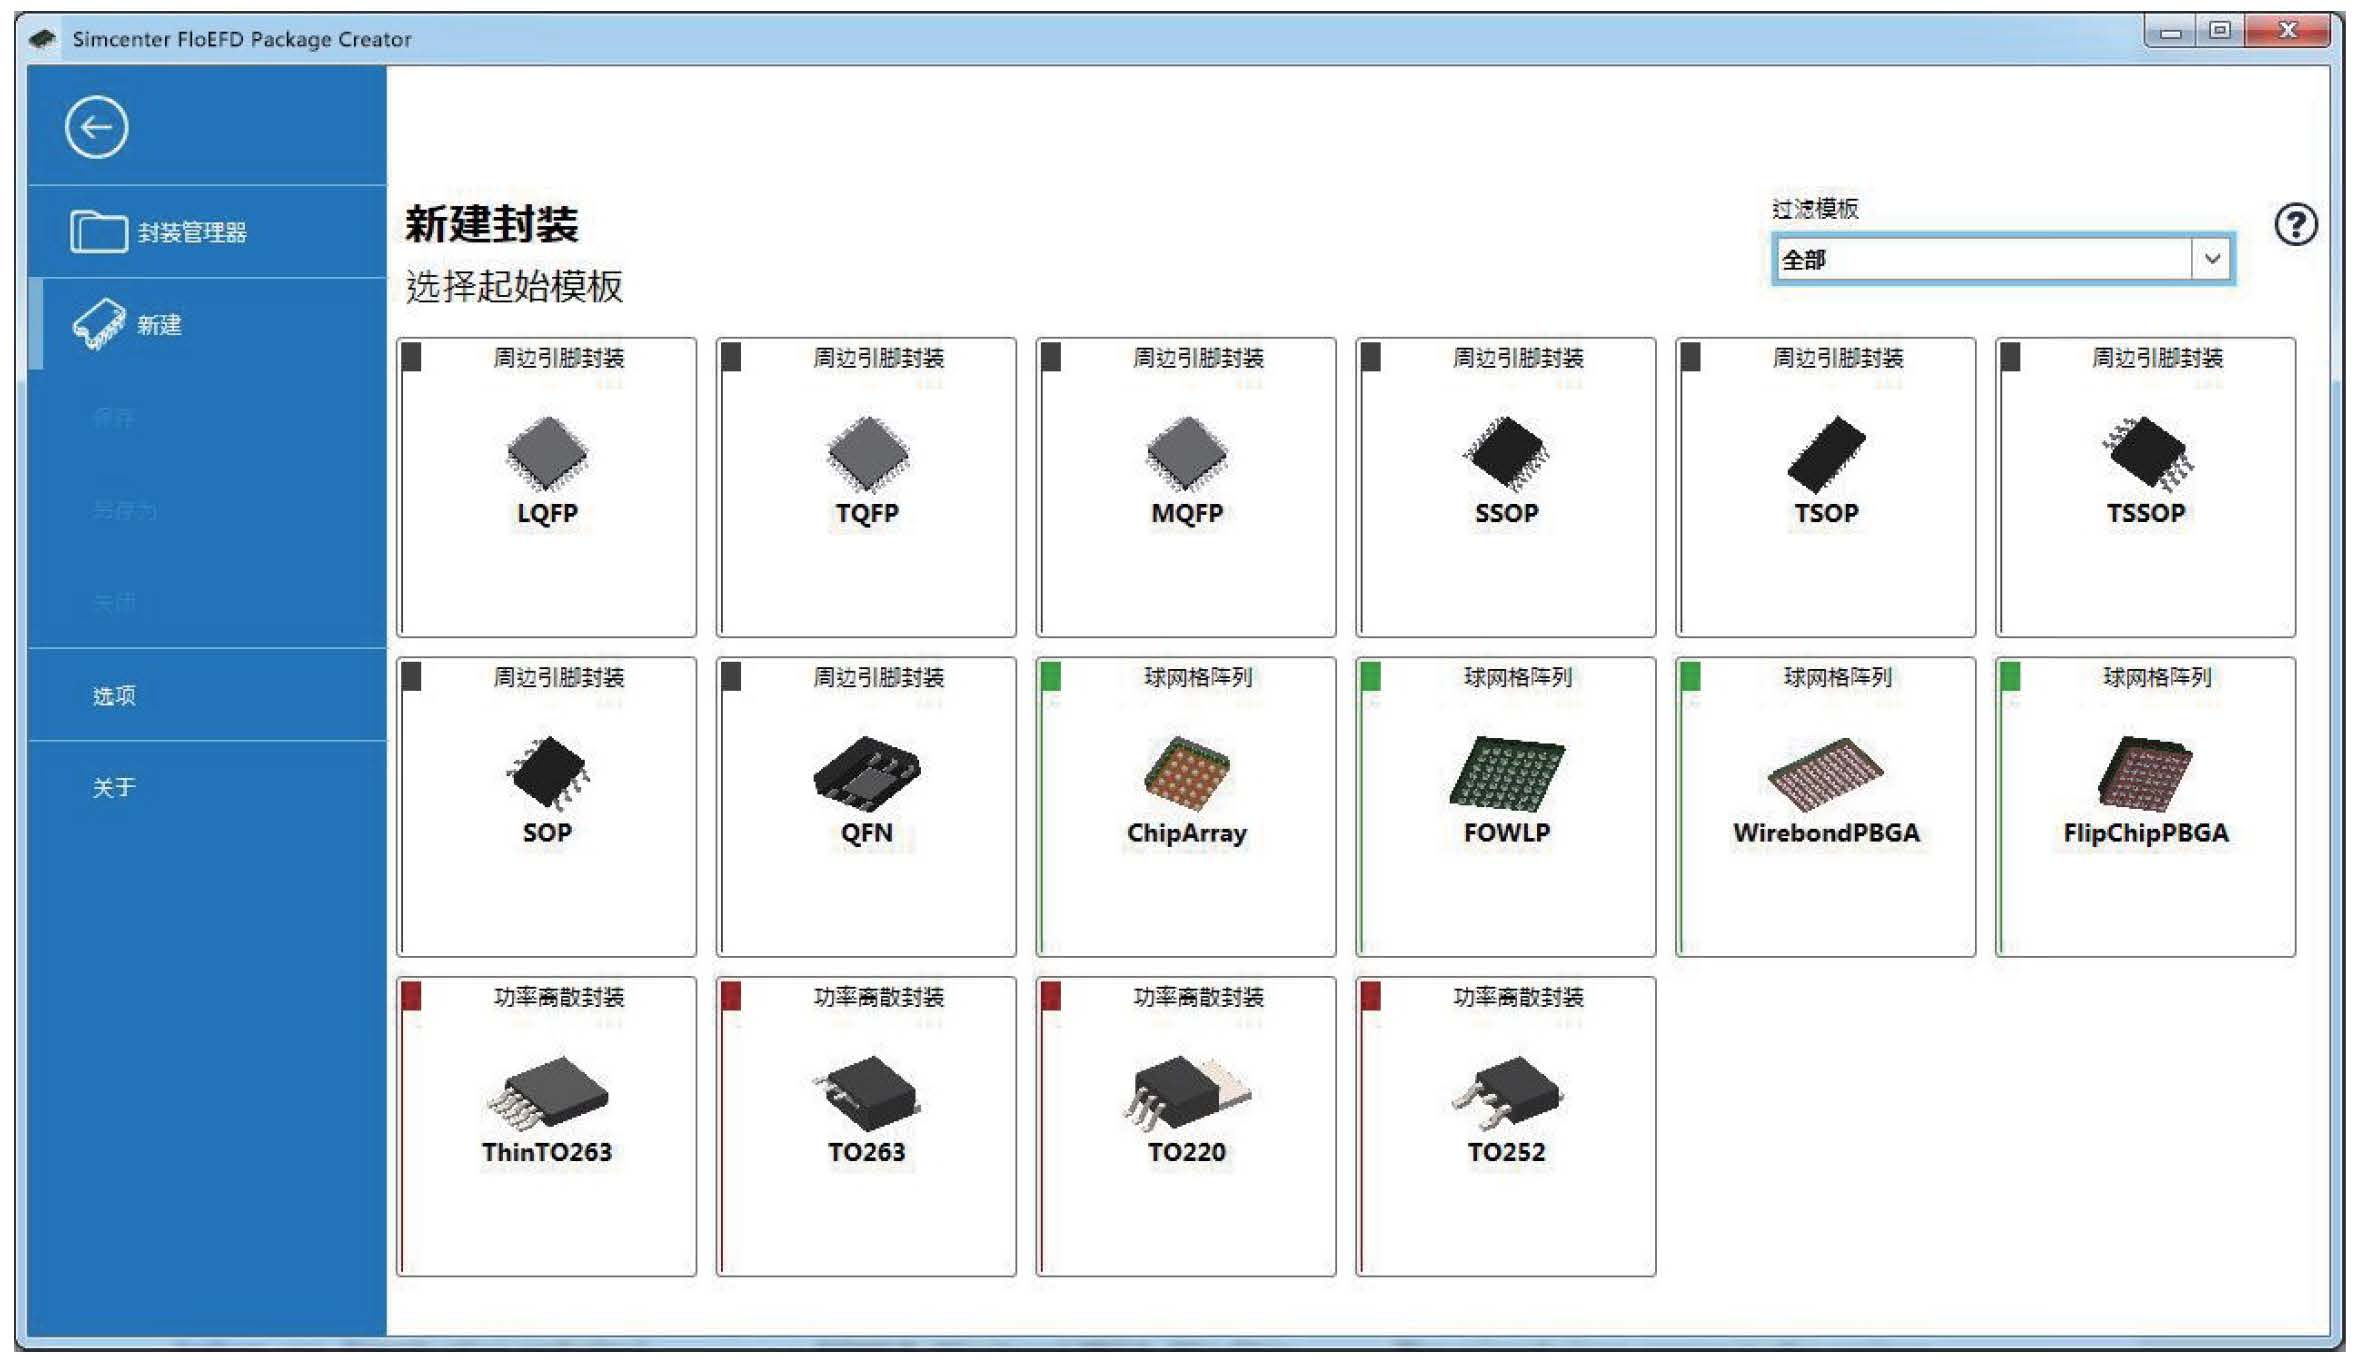
Task: Click the TSOP template label
Action: point(1826,513)
